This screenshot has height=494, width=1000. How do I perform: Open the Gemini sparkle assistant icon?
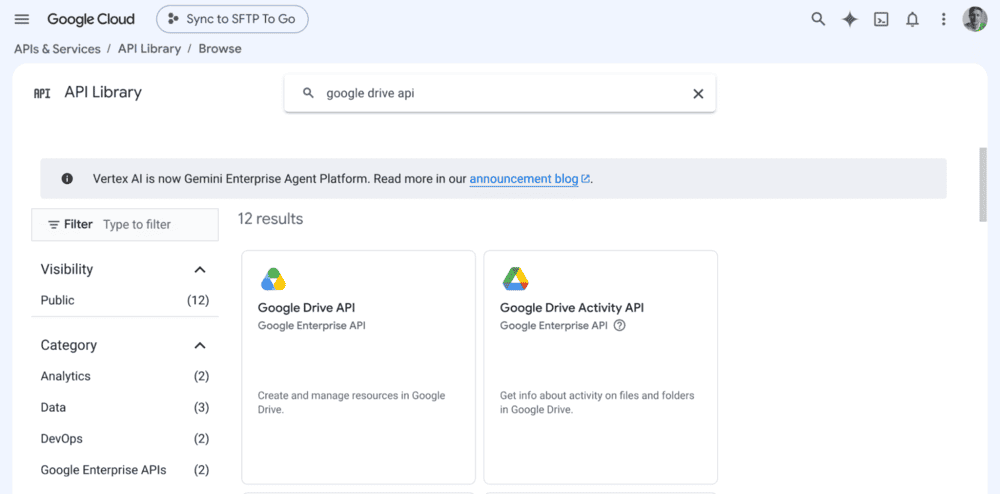[849, 19]
